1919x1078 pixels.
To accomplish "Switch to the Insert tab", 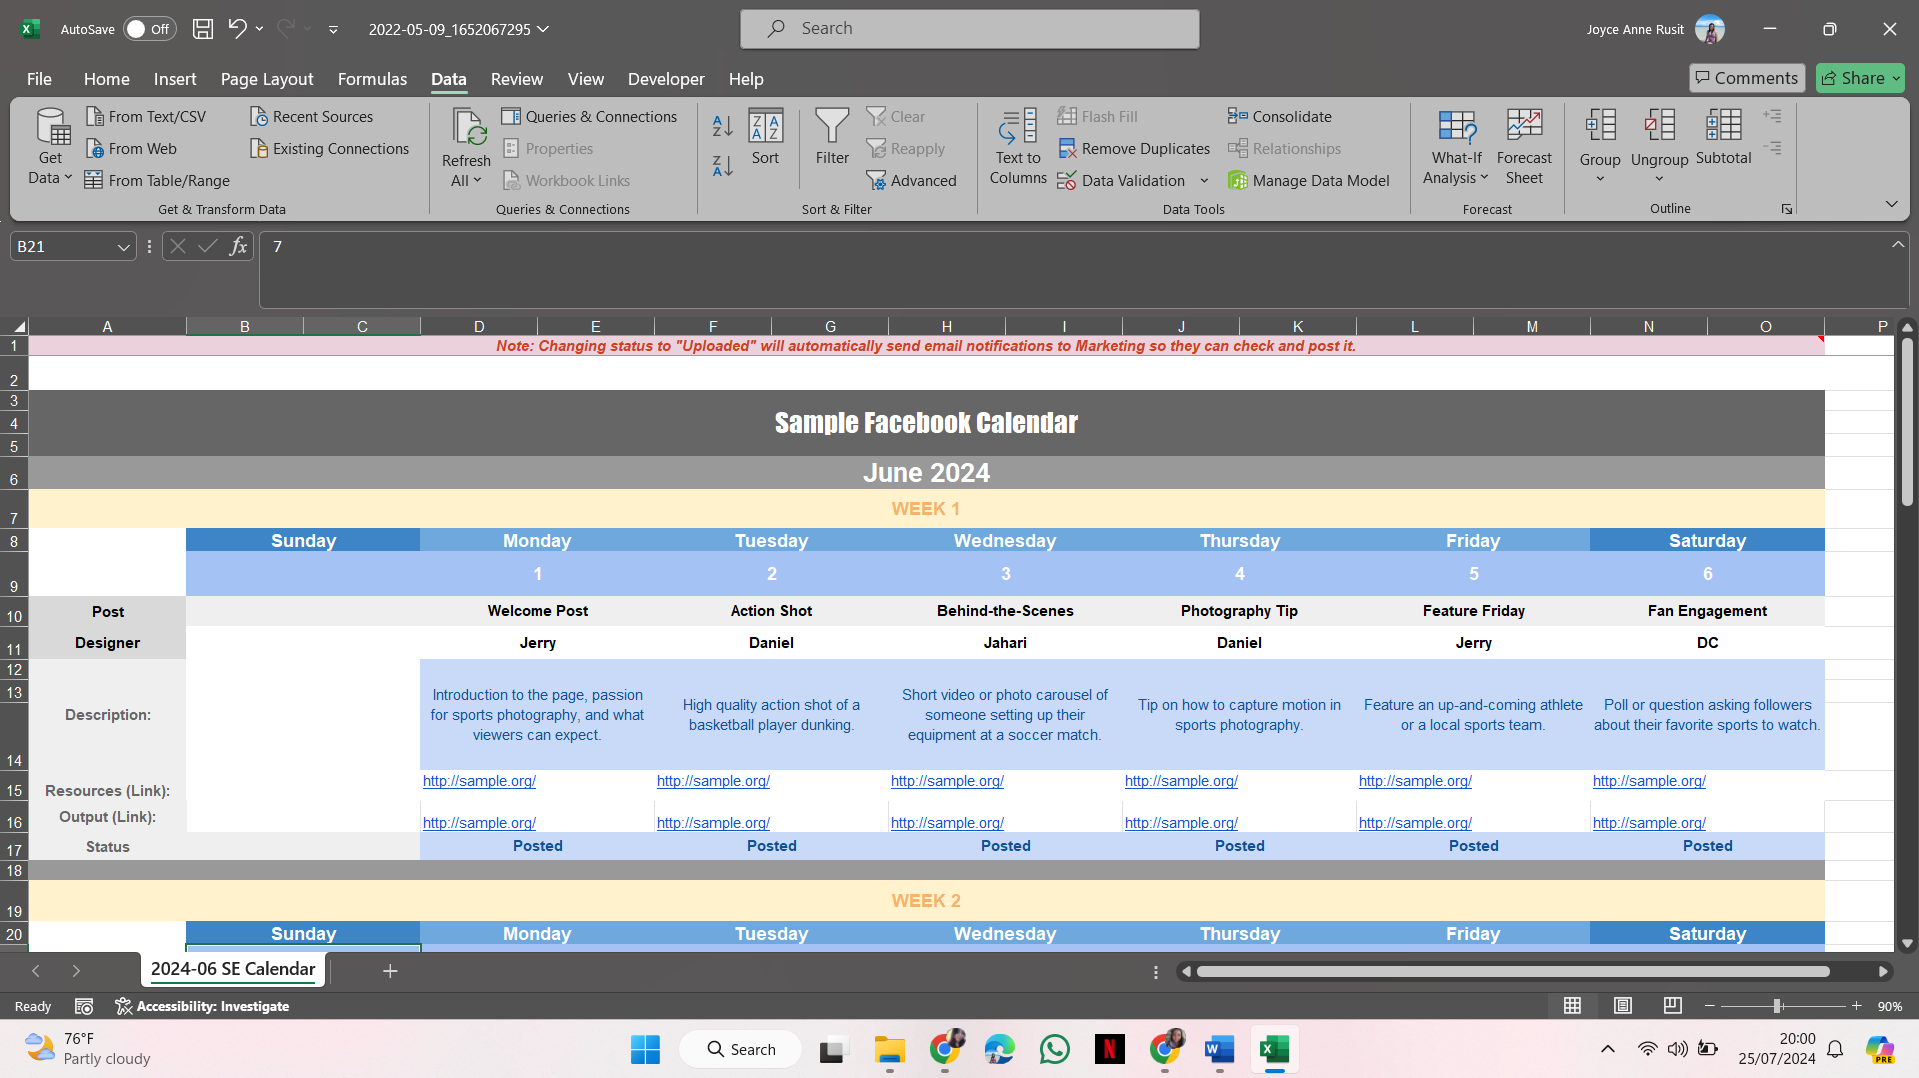I will pyautogui.click(x=175, y=79).
